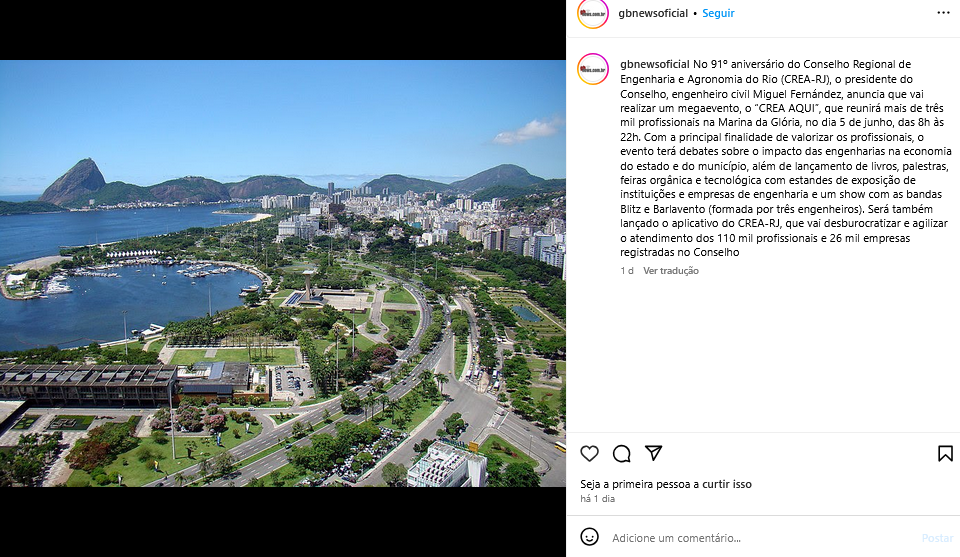The width and height of the screenshot is (960, 557).
Task: Follow account via Seguir link
Action: point(718,13)
